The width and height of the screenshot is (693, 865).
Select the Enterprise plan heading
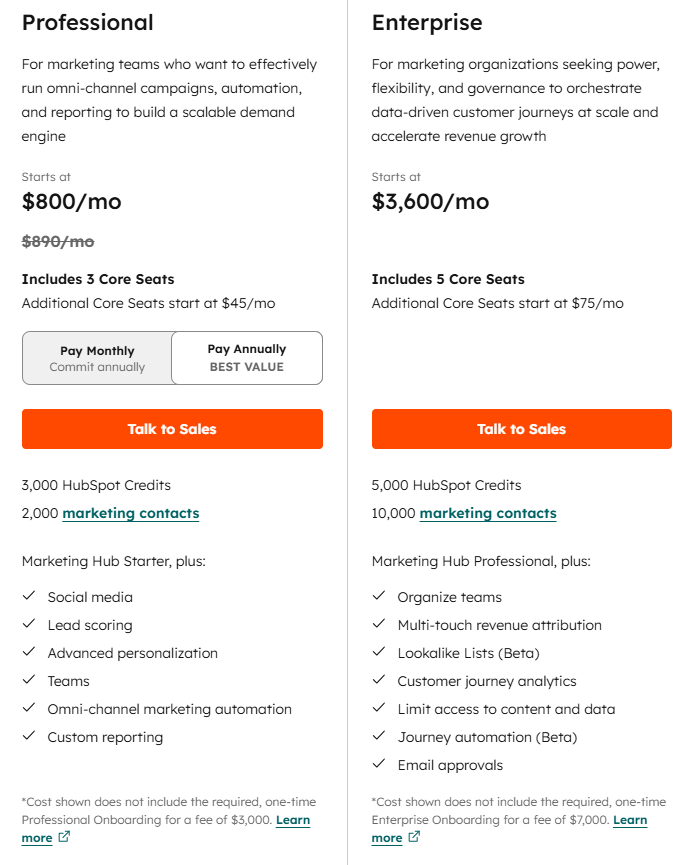click(x=427, y=22)
